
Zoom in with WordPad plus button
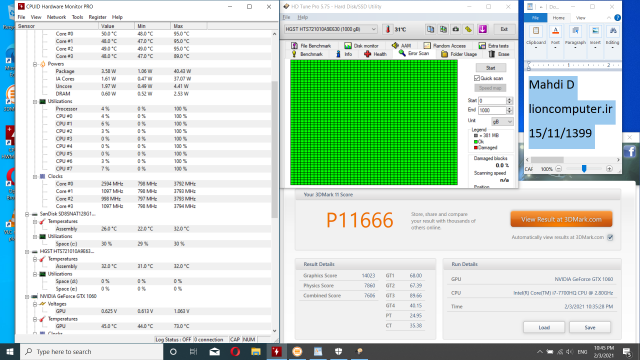tap(609, 169)
